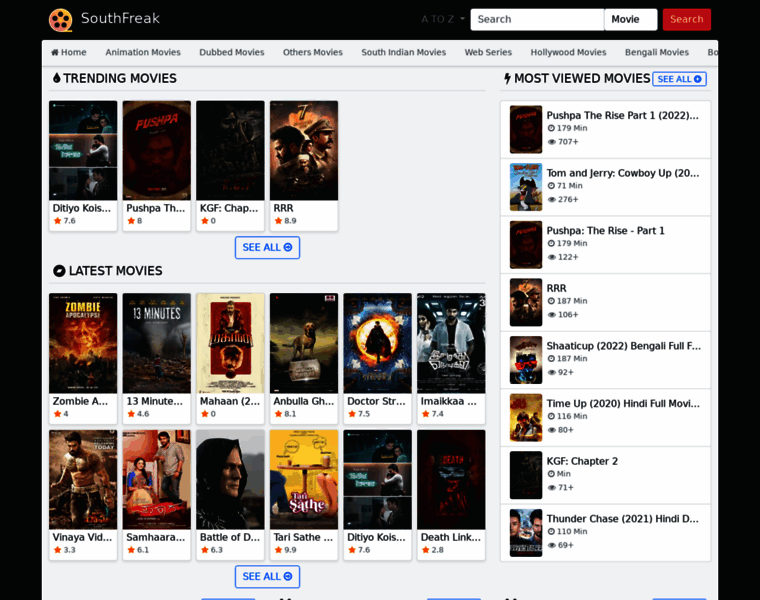Click KGF: Chapter 2 title in Most Viewed

pos(582,461)
